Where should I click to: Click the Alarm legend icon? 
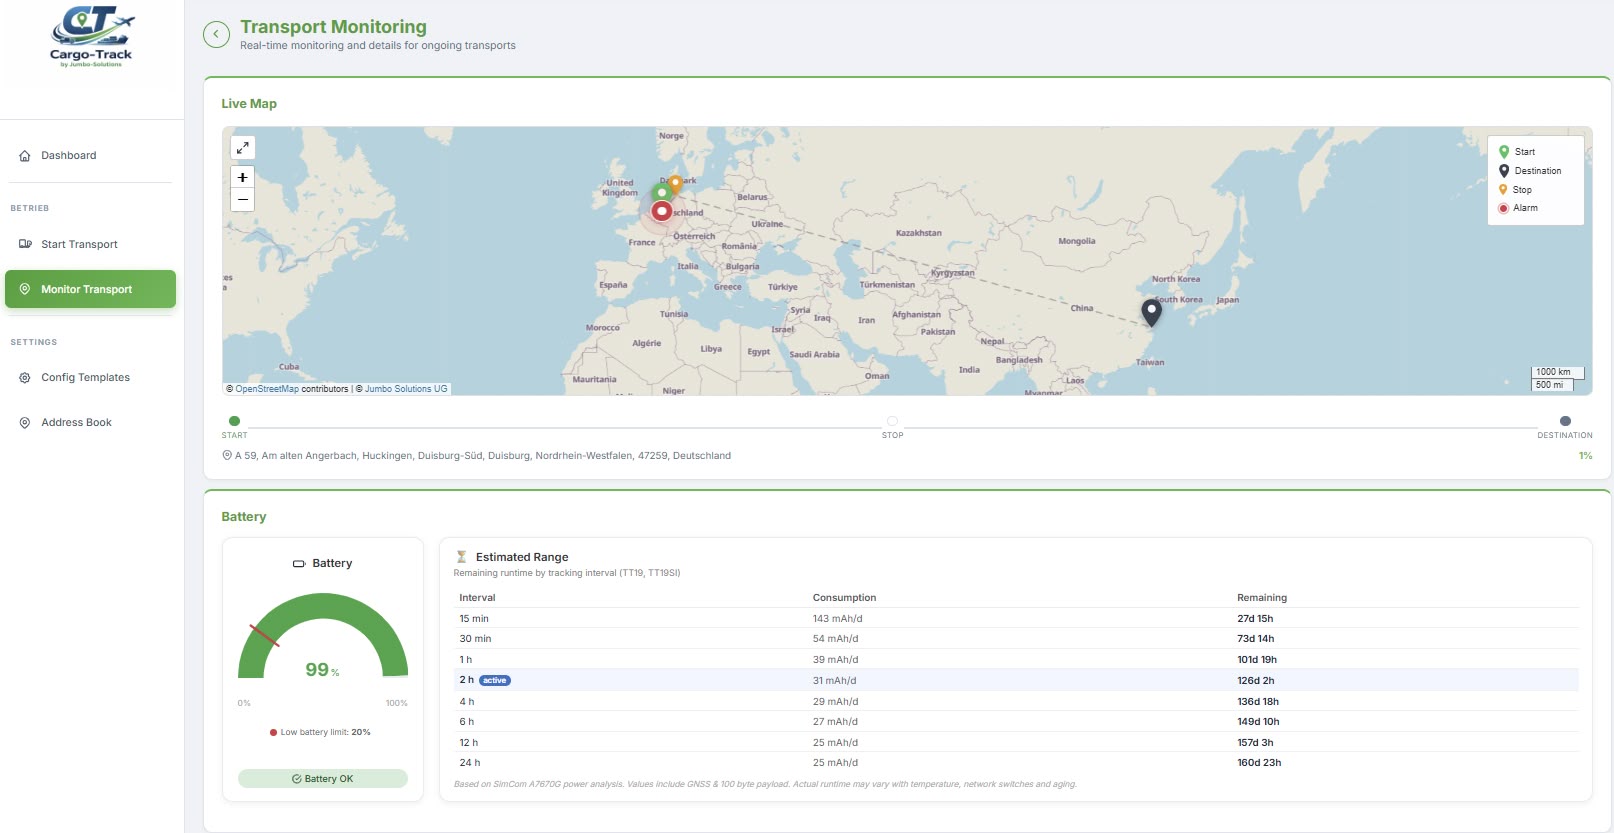1503,208
